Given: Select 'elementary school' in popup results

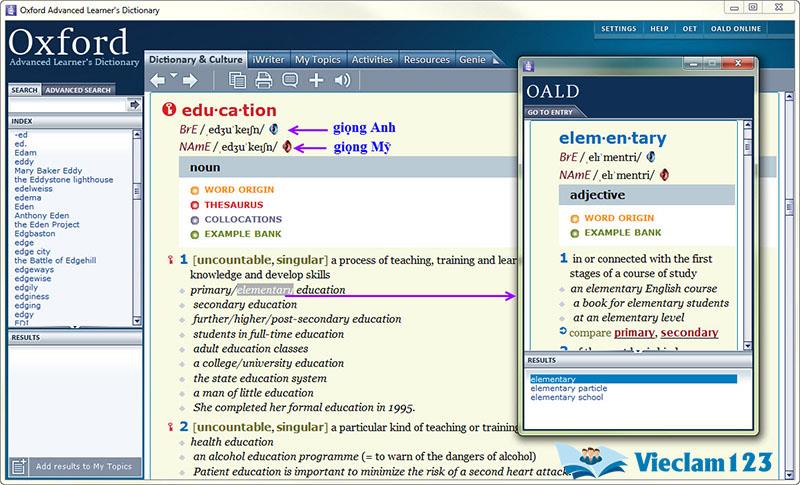Looking at the screenshot, I should tap(567, 398).
